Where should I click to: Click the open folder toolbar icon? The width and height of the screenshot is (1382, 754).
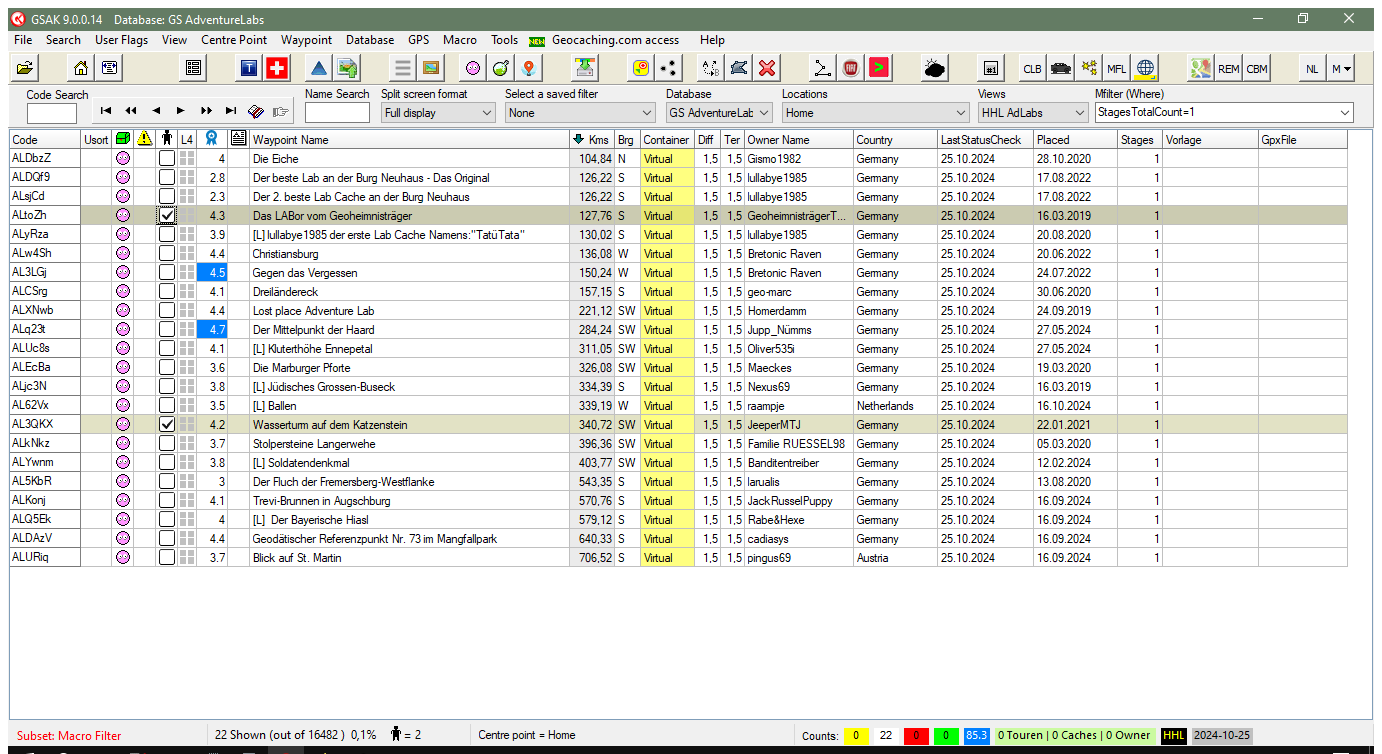coord(25,68)
